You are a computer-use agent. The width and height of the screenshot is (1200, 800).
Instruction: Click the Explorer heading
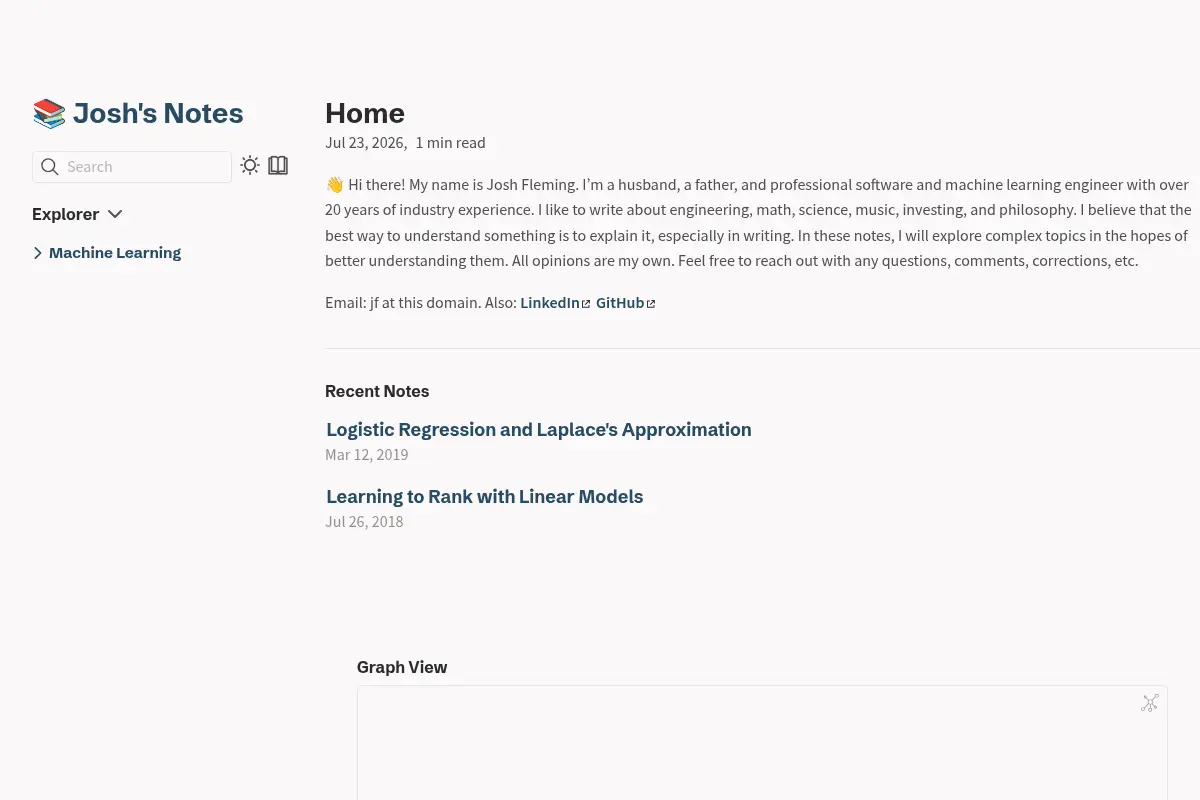[65, 214]
